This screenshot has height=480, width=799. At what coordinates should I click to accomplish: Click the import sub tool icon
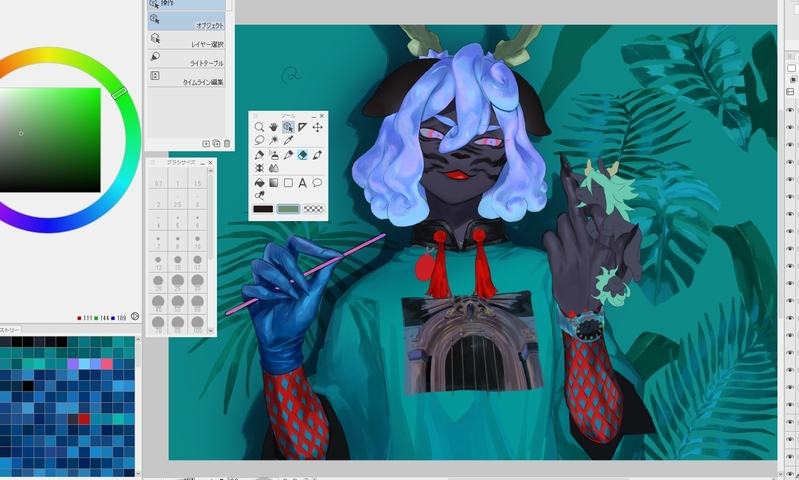point(206,144)
